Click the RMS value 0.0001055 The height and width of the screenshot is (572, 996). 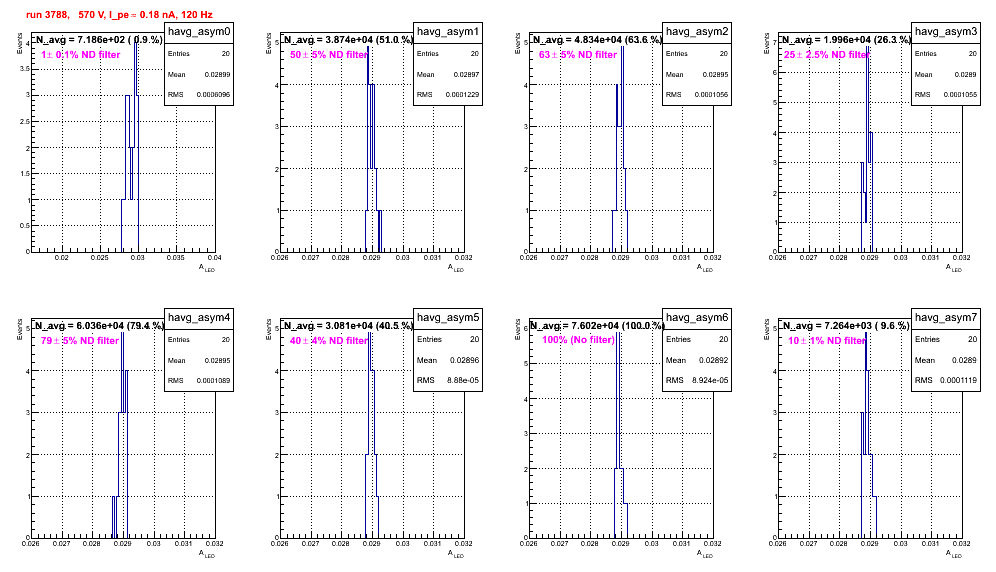pyautogui.click(x=959, y=95)
